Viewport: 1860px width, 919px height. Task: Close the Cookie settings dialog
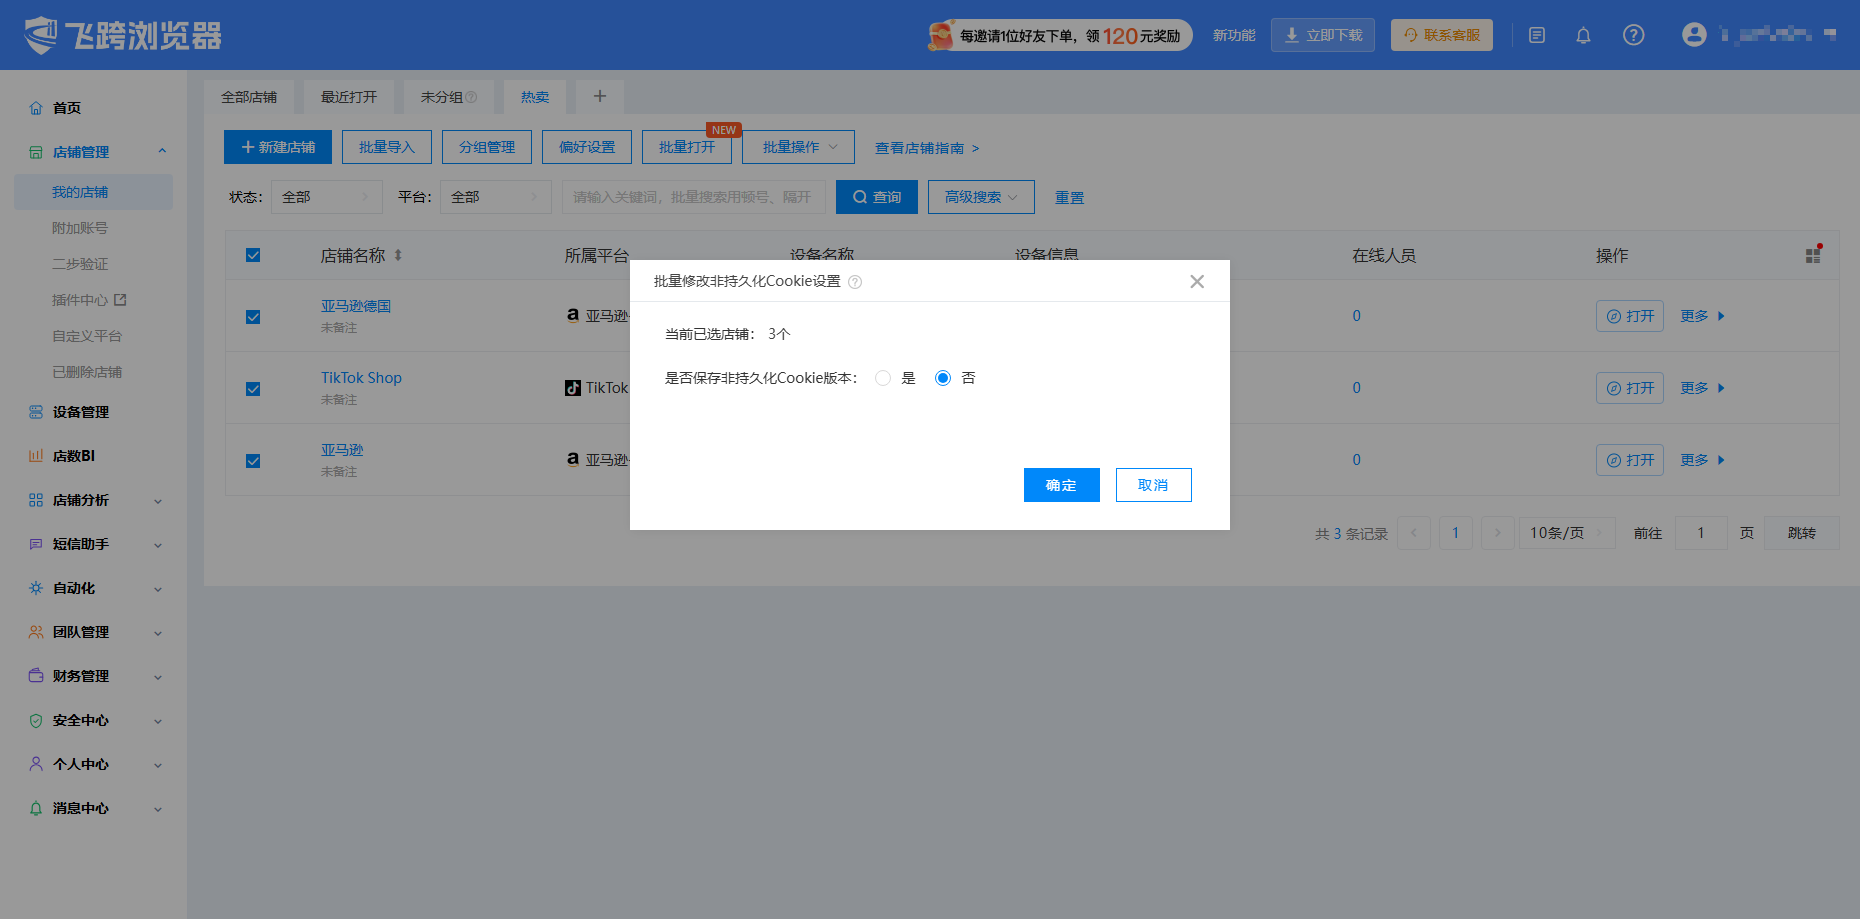pos(1197,282)
